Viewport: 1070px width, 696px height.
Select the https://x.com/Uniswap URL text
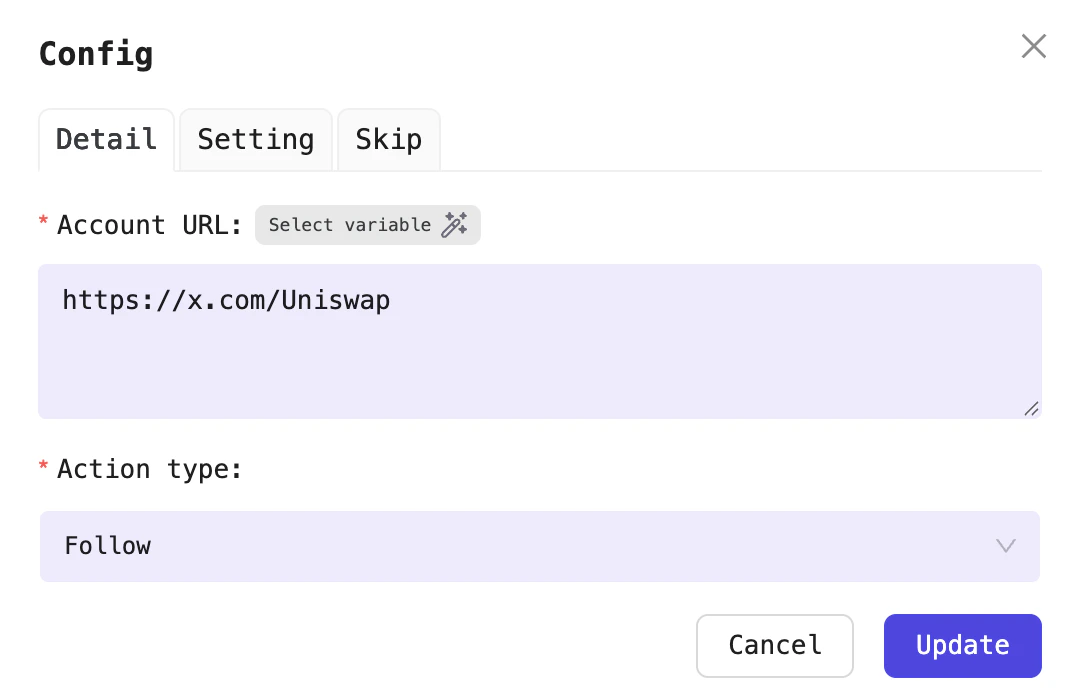coord(226,300)
